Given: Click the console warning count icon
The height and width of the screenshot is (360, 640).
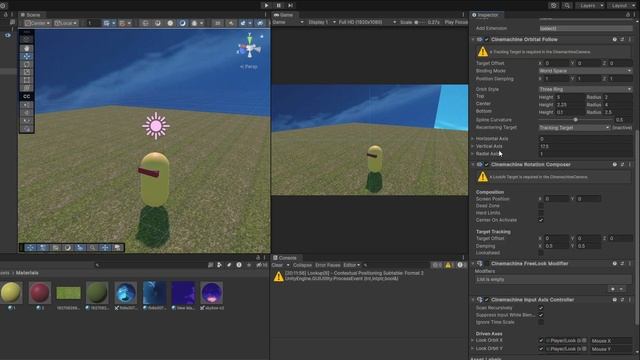Looking at the screenshot, I should point(448,265).
